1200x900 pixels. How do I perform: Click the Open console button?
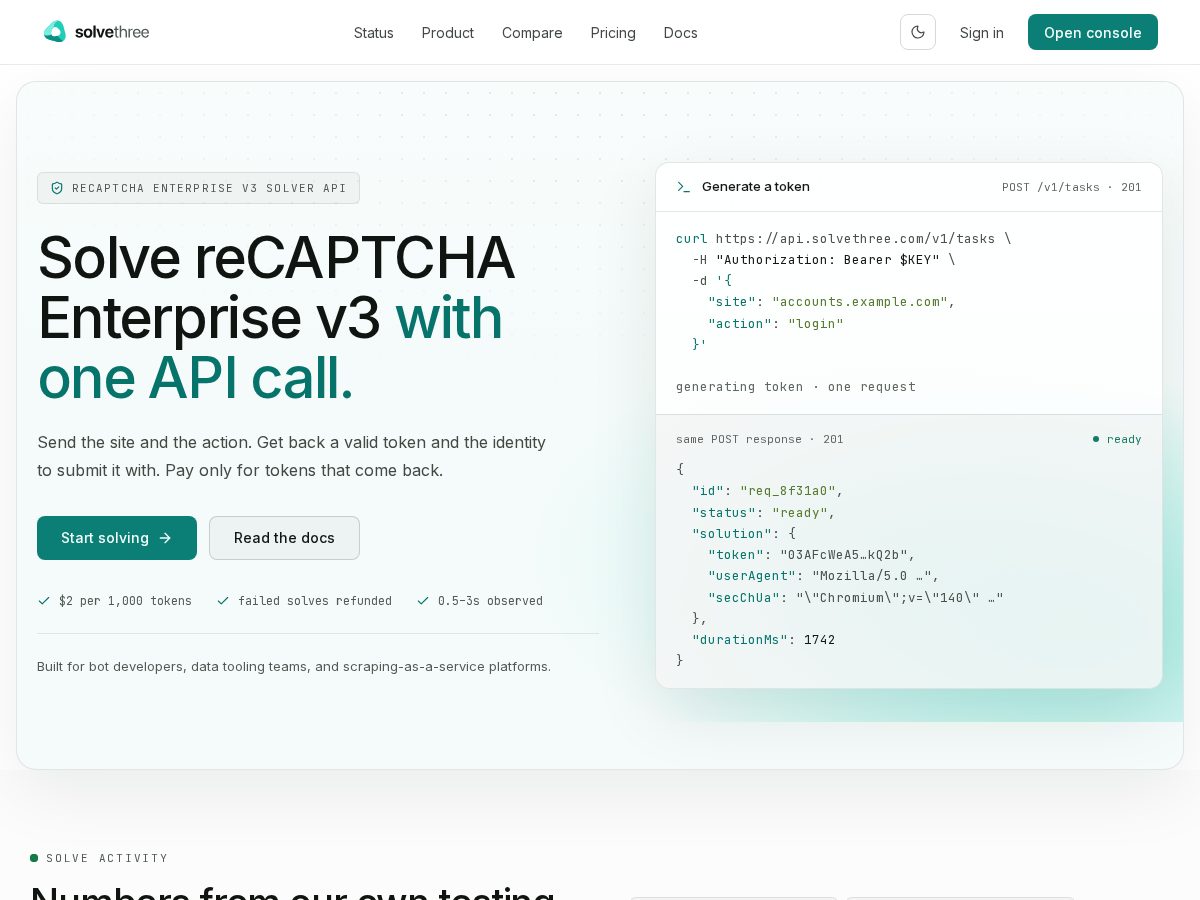pyautogui.click(x=1093, y=32)
